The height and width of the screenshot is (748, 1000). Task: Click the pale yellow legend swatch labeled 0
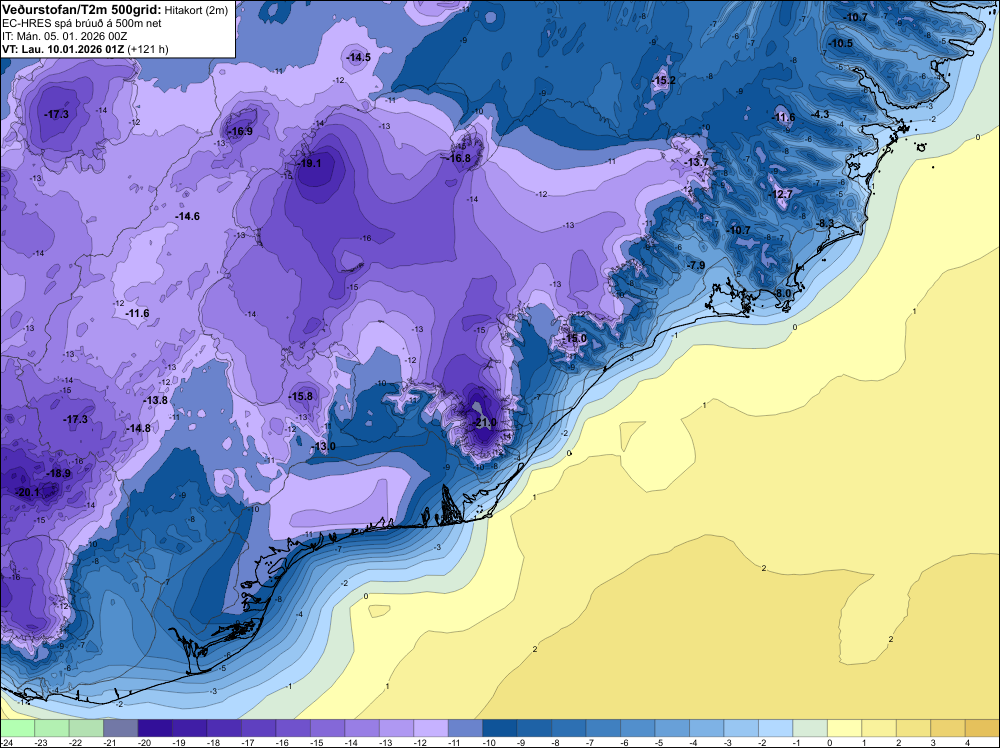point(844,728)
